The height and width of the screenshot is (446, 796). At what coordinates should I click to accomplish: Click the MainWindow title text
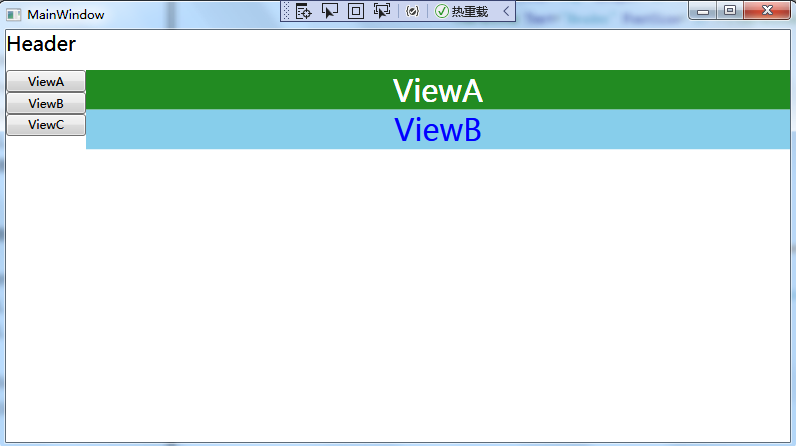pyautogui.click(x=66, y=15)
